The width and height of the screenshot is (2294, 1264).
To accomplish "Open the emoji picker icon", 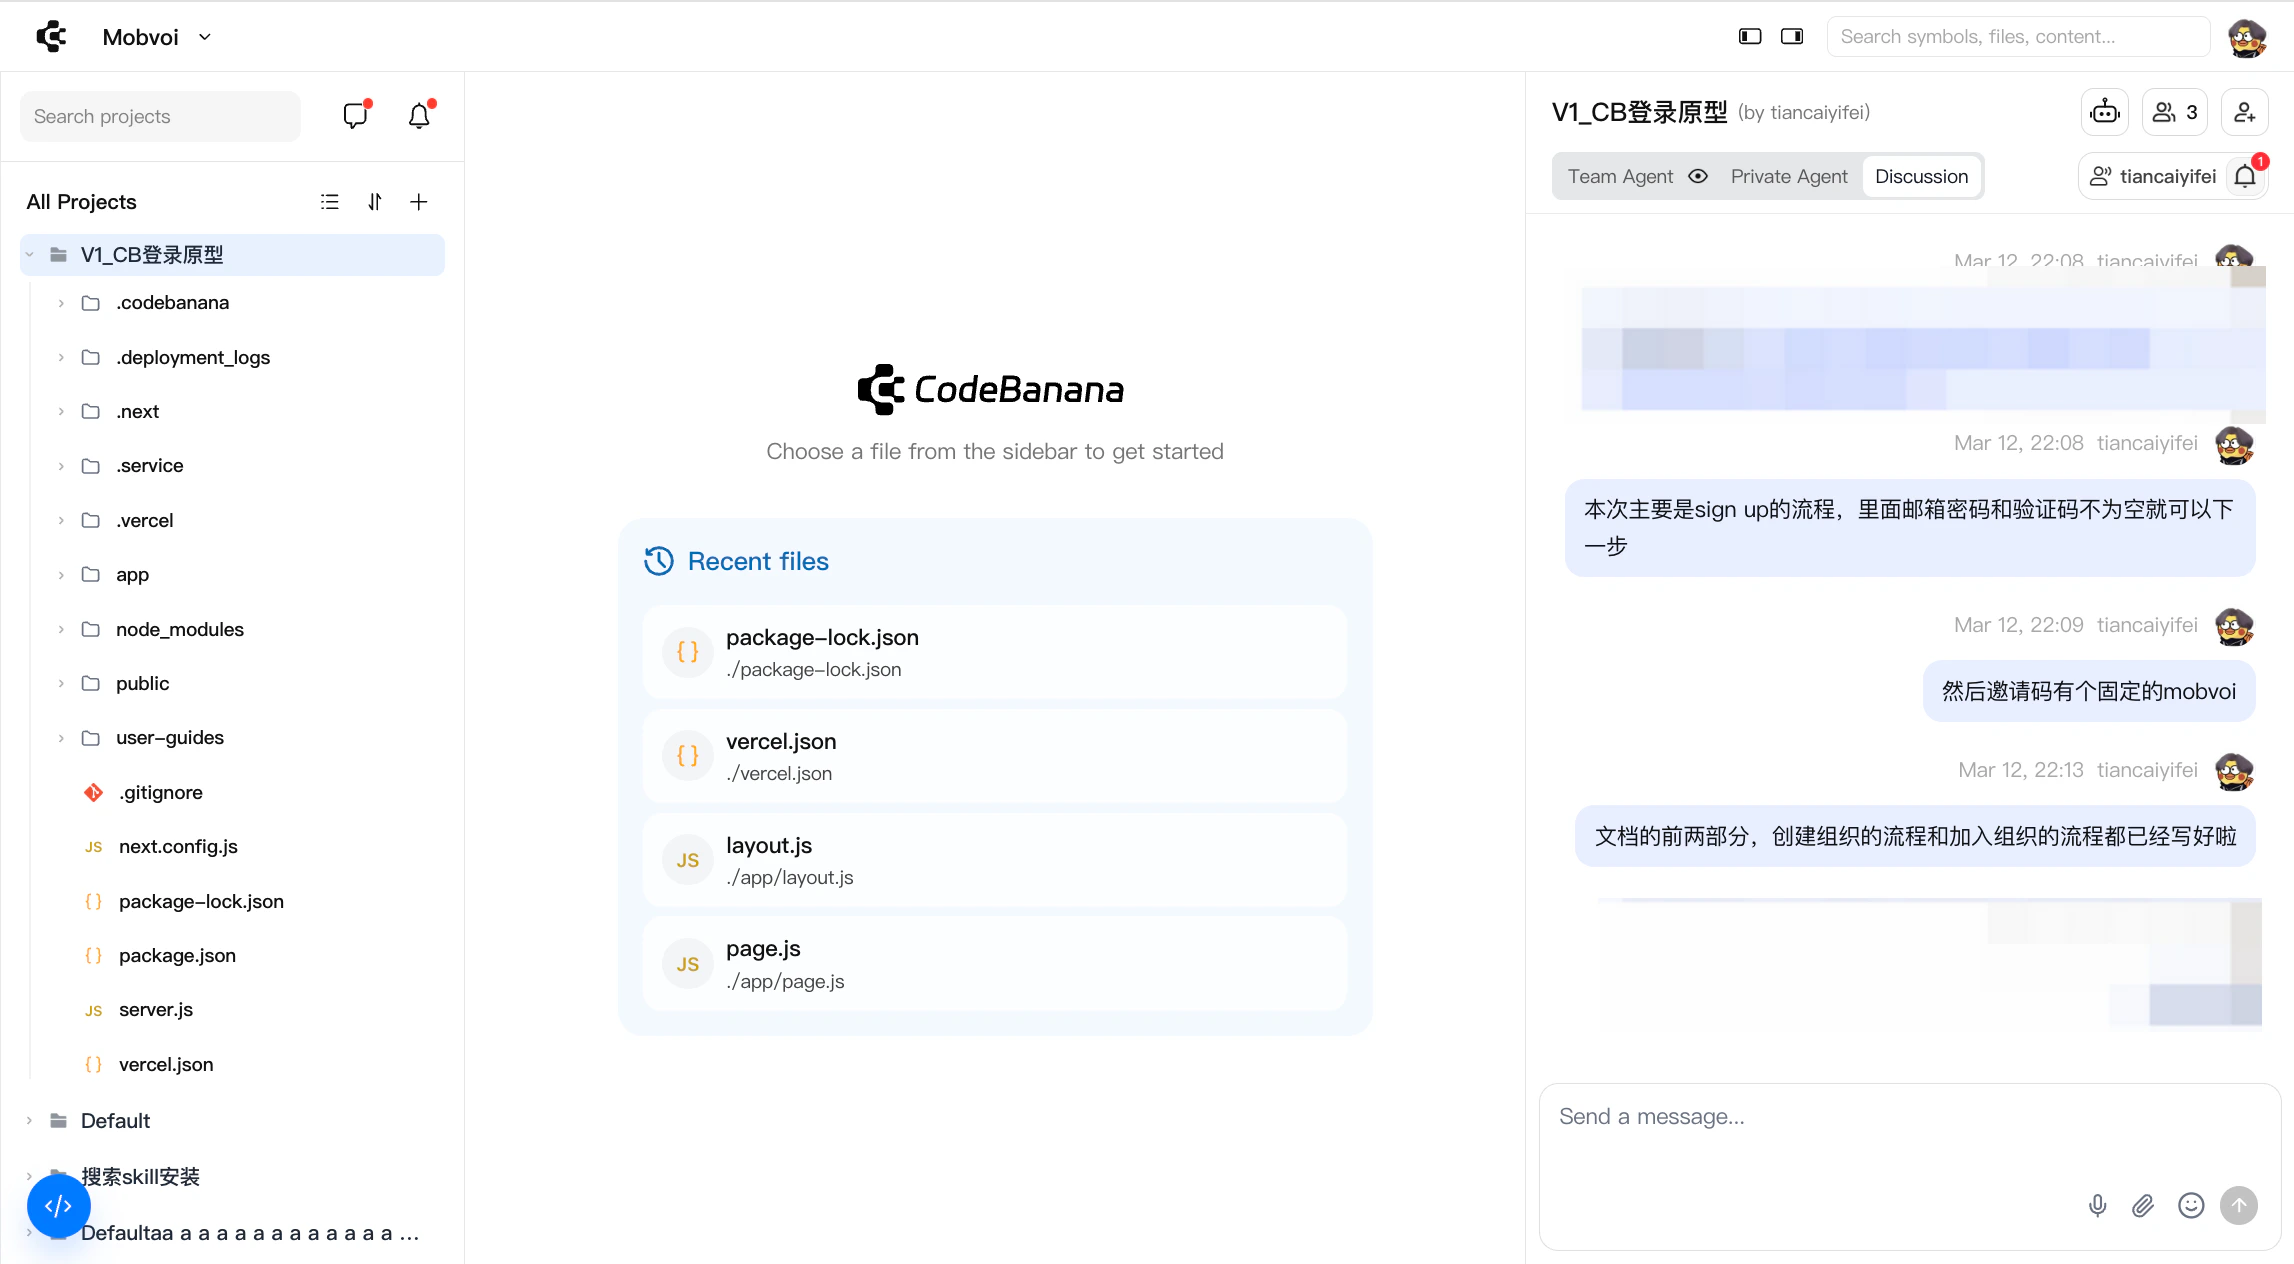I will (x=2190, y=1205).
